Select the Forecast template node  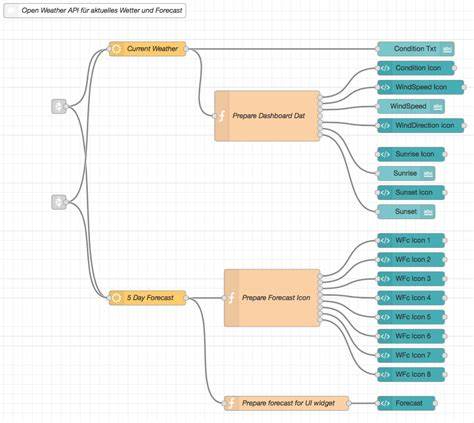(x=406, y=403)
